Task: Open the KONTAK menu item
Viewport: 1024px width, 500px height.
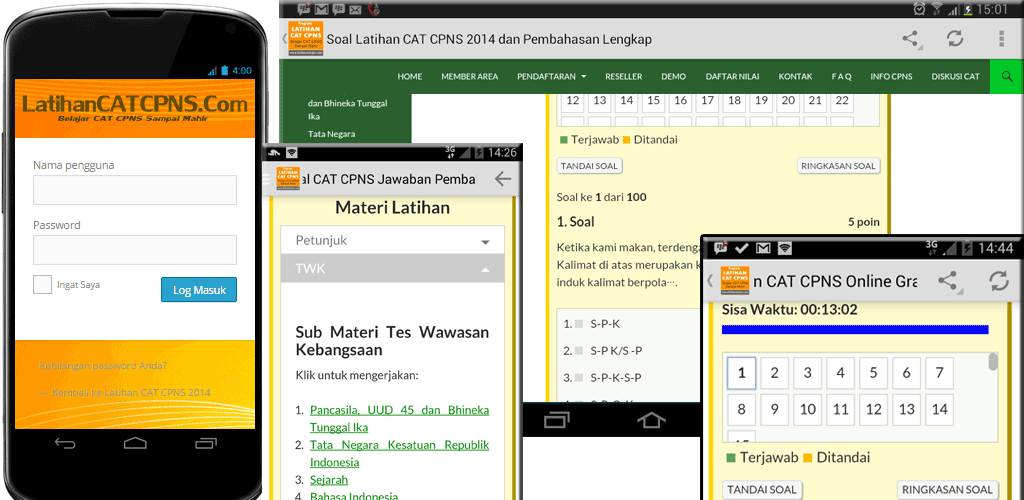Action: click(x=795, y=76)
